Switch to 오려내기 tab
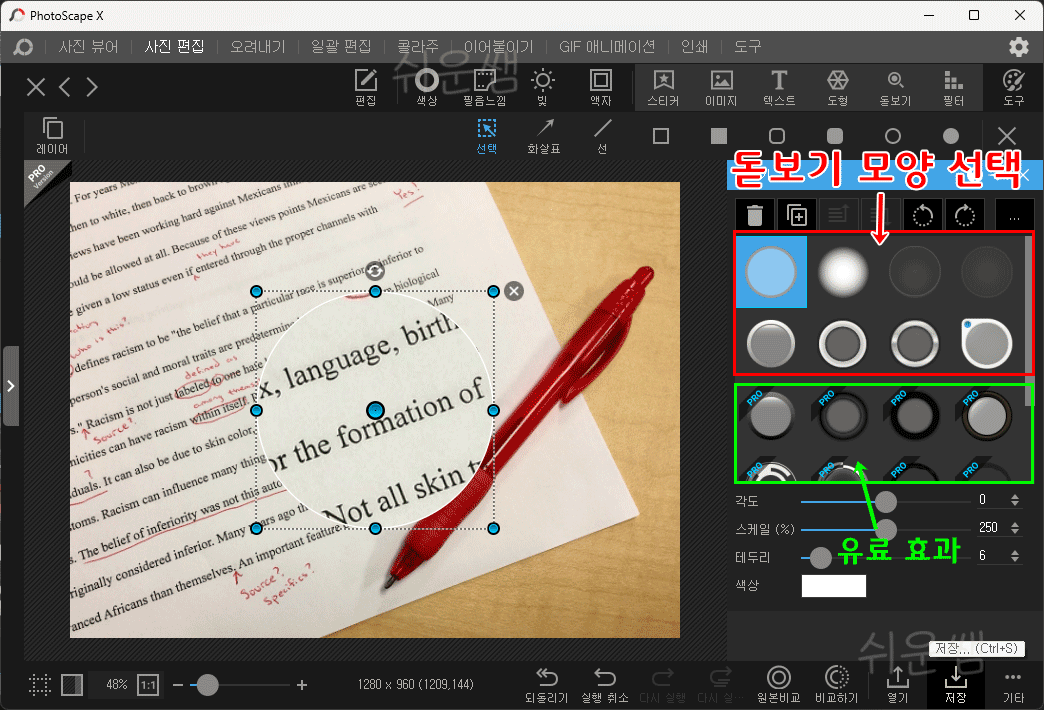This screenshot has width=1044, height=710. point(258,47)
